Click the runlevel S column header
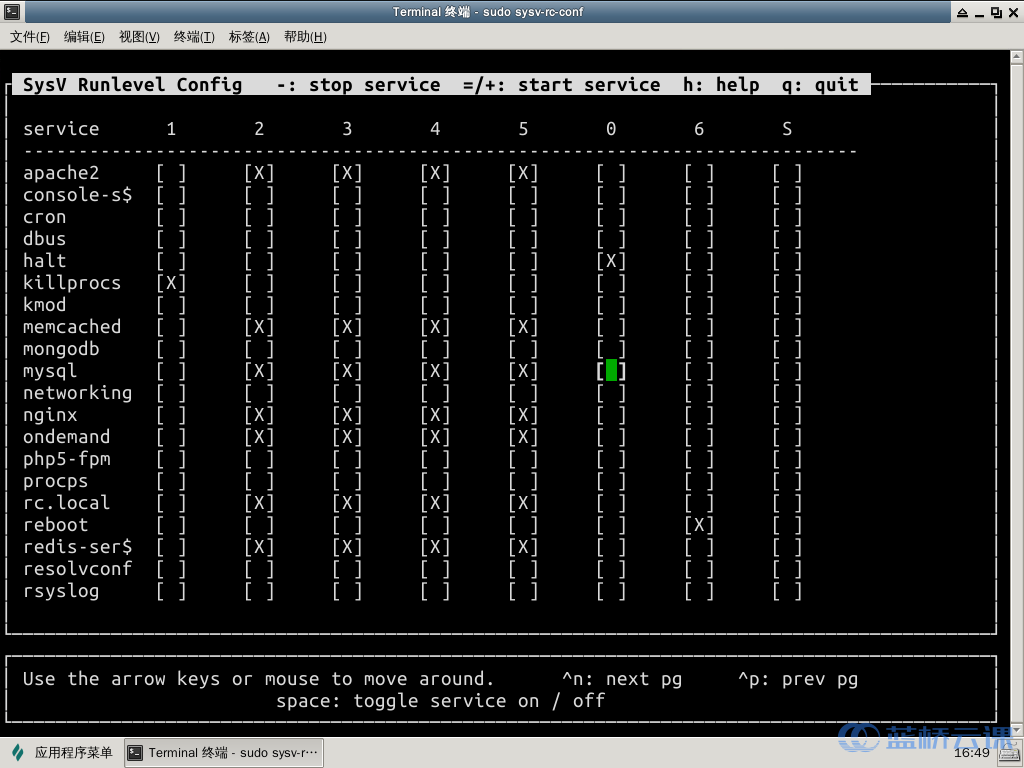This screenshot has width=1024, height=768. pos(787,129)
